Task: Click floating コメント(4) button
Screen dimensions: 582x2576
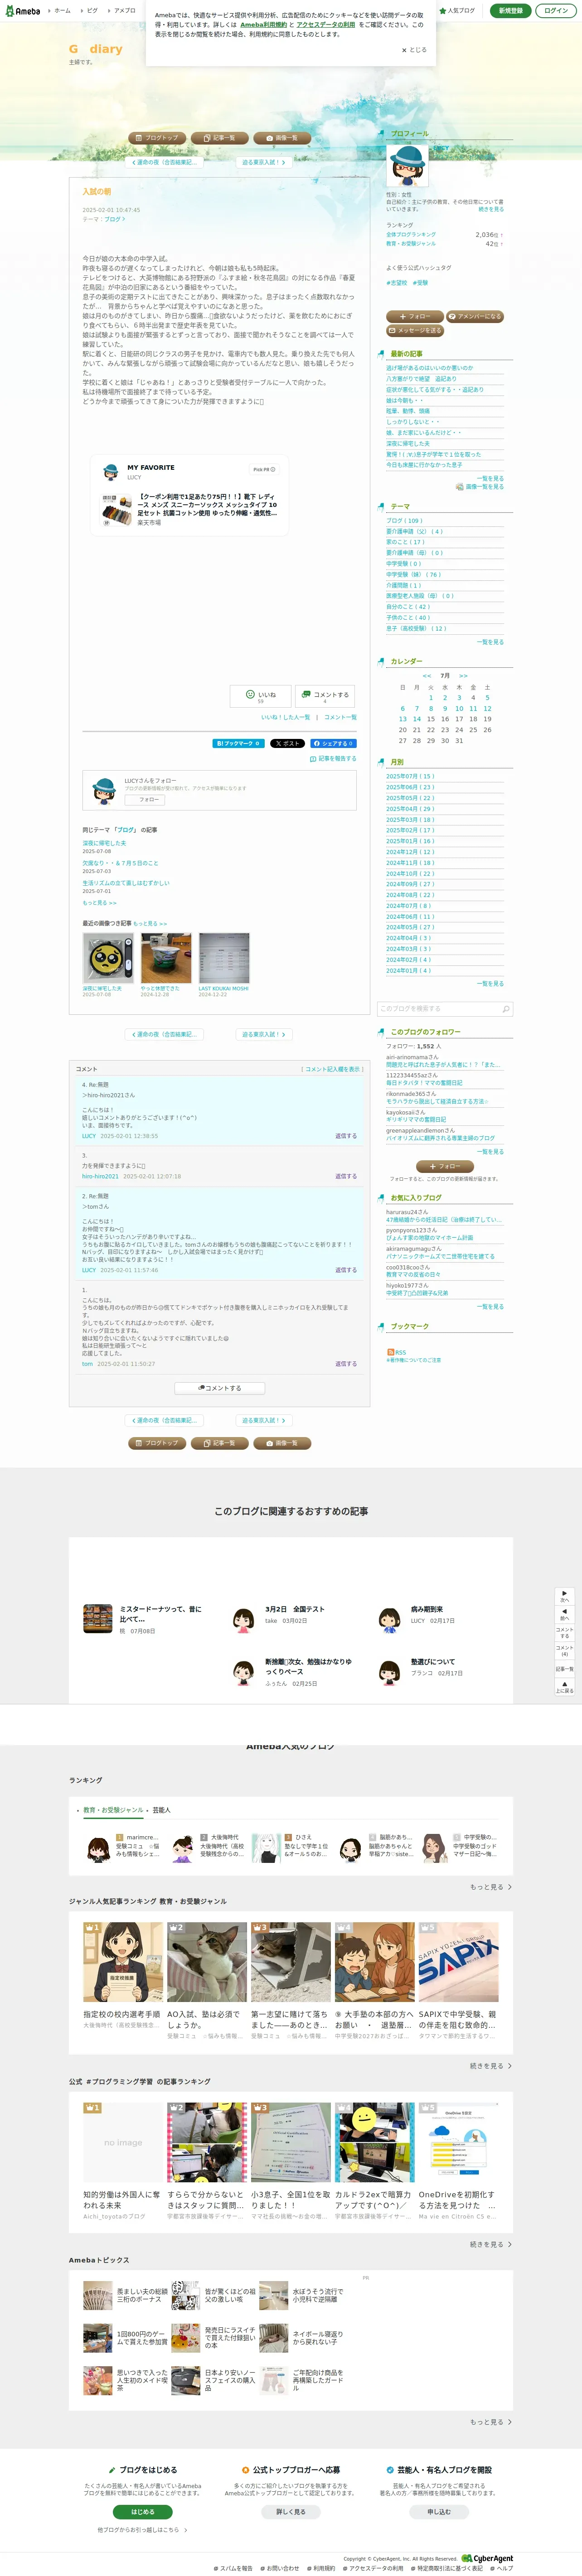Action: (564, 1651)
